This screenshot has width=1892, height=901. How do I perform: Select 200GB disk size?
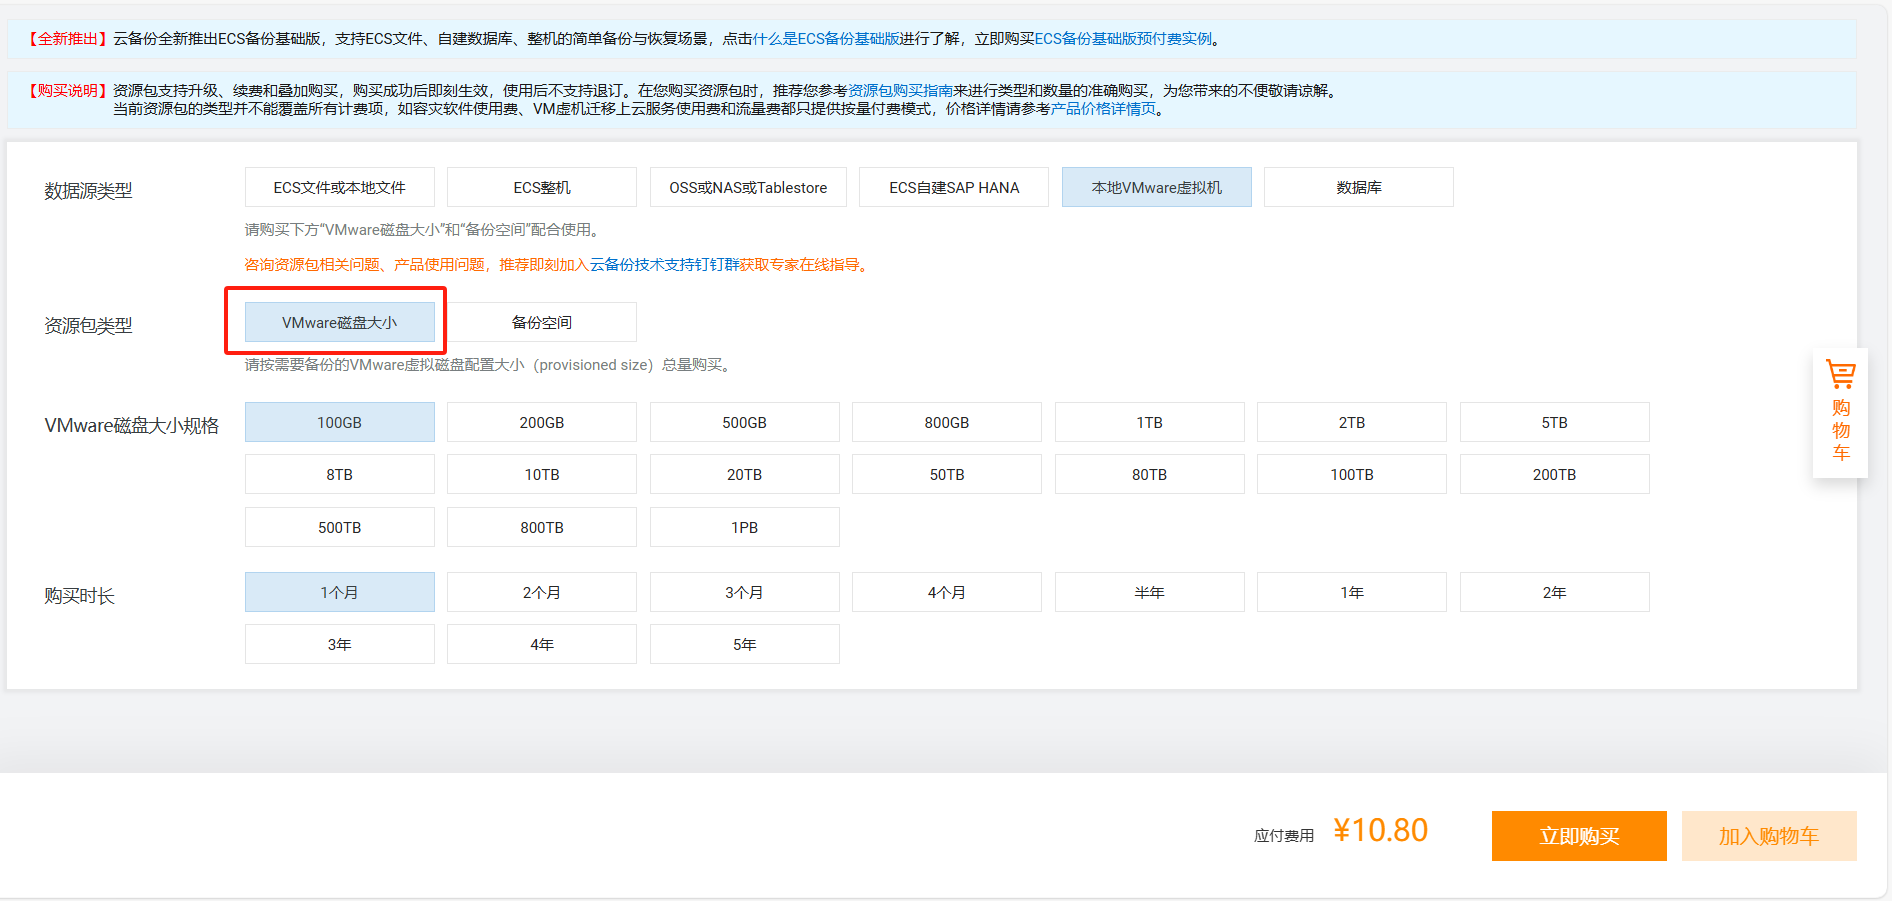[542, 422]
